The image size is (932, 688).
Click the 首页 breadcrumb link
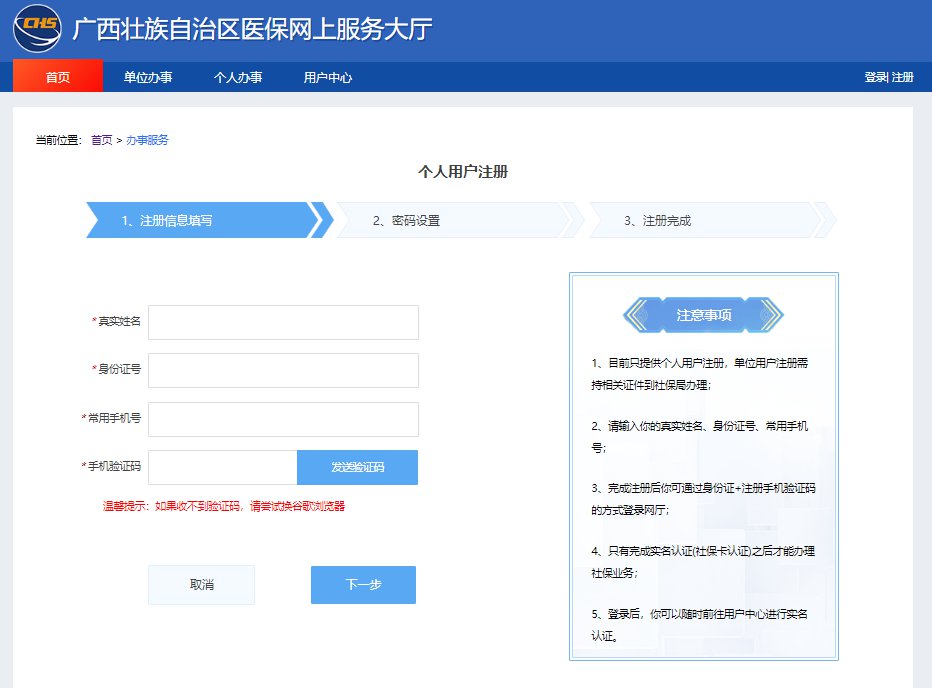101,140
